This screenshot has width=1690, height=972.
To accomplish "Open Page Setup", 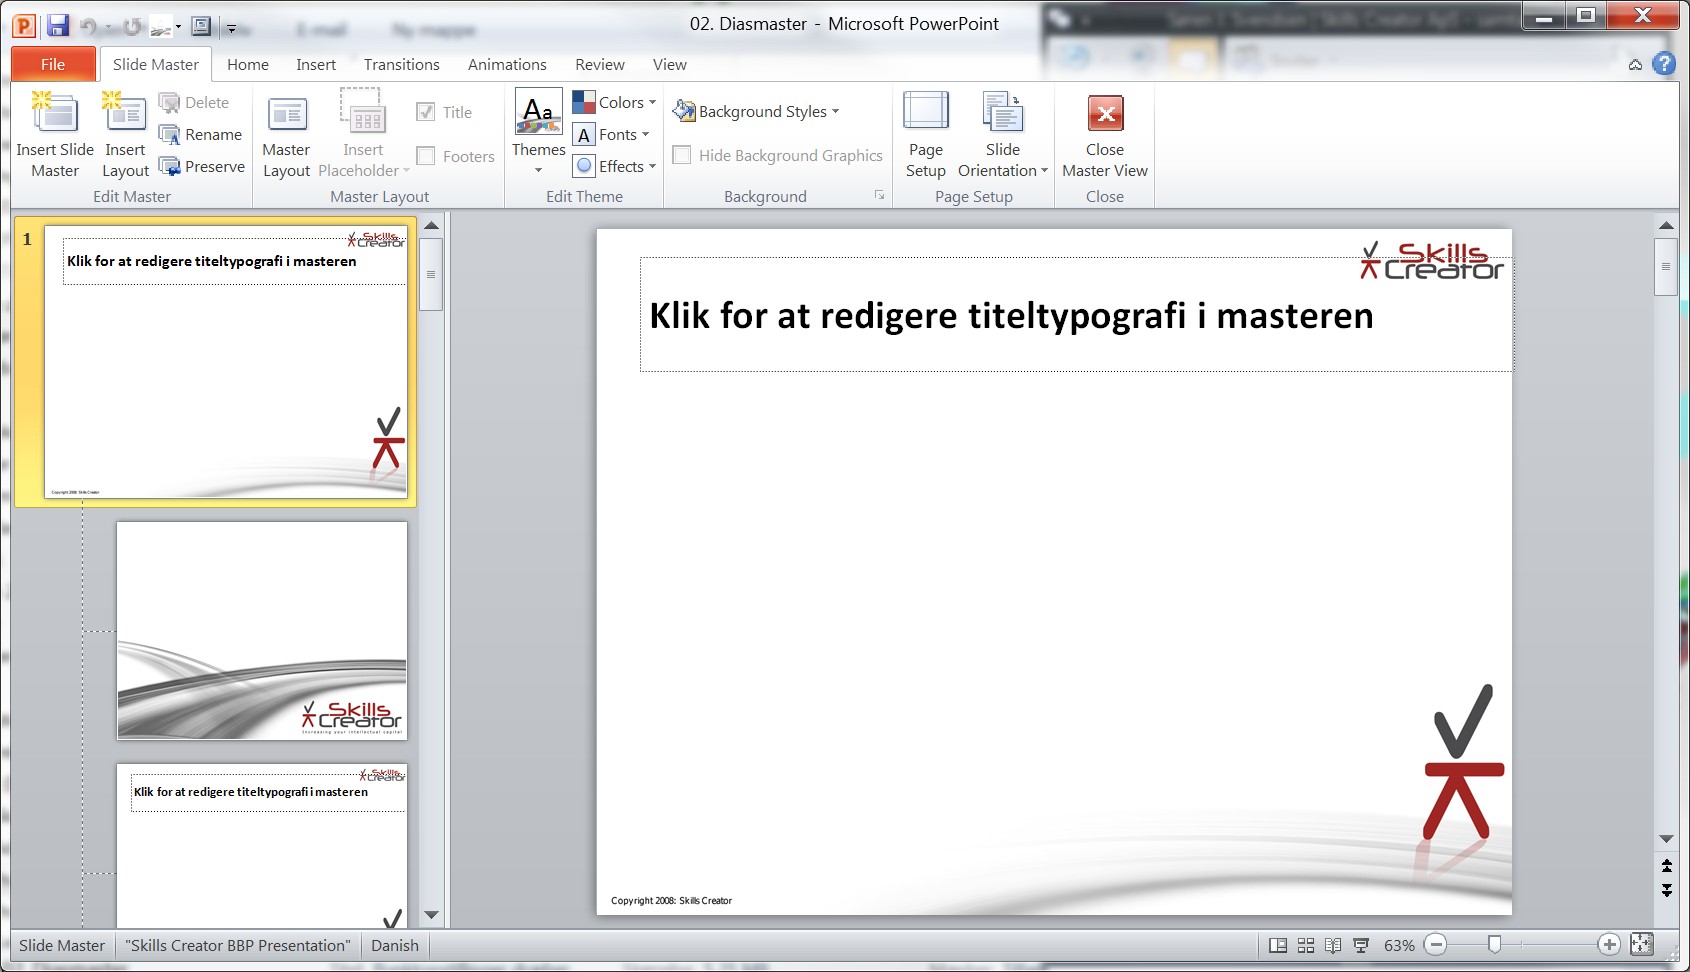I will pos(925,135).
